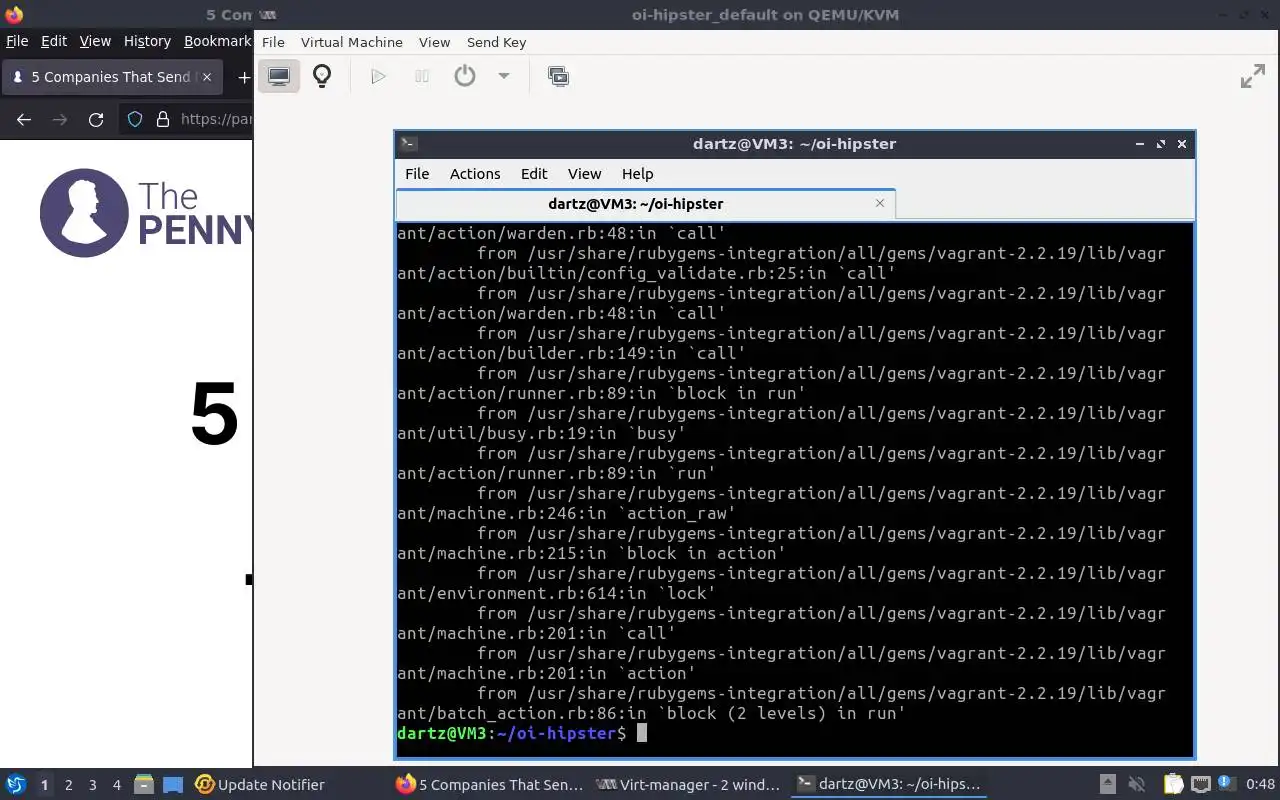Click the Firefox icon in title bar
Viewport: 1280px width, 800px height.
tap(14, 14)
